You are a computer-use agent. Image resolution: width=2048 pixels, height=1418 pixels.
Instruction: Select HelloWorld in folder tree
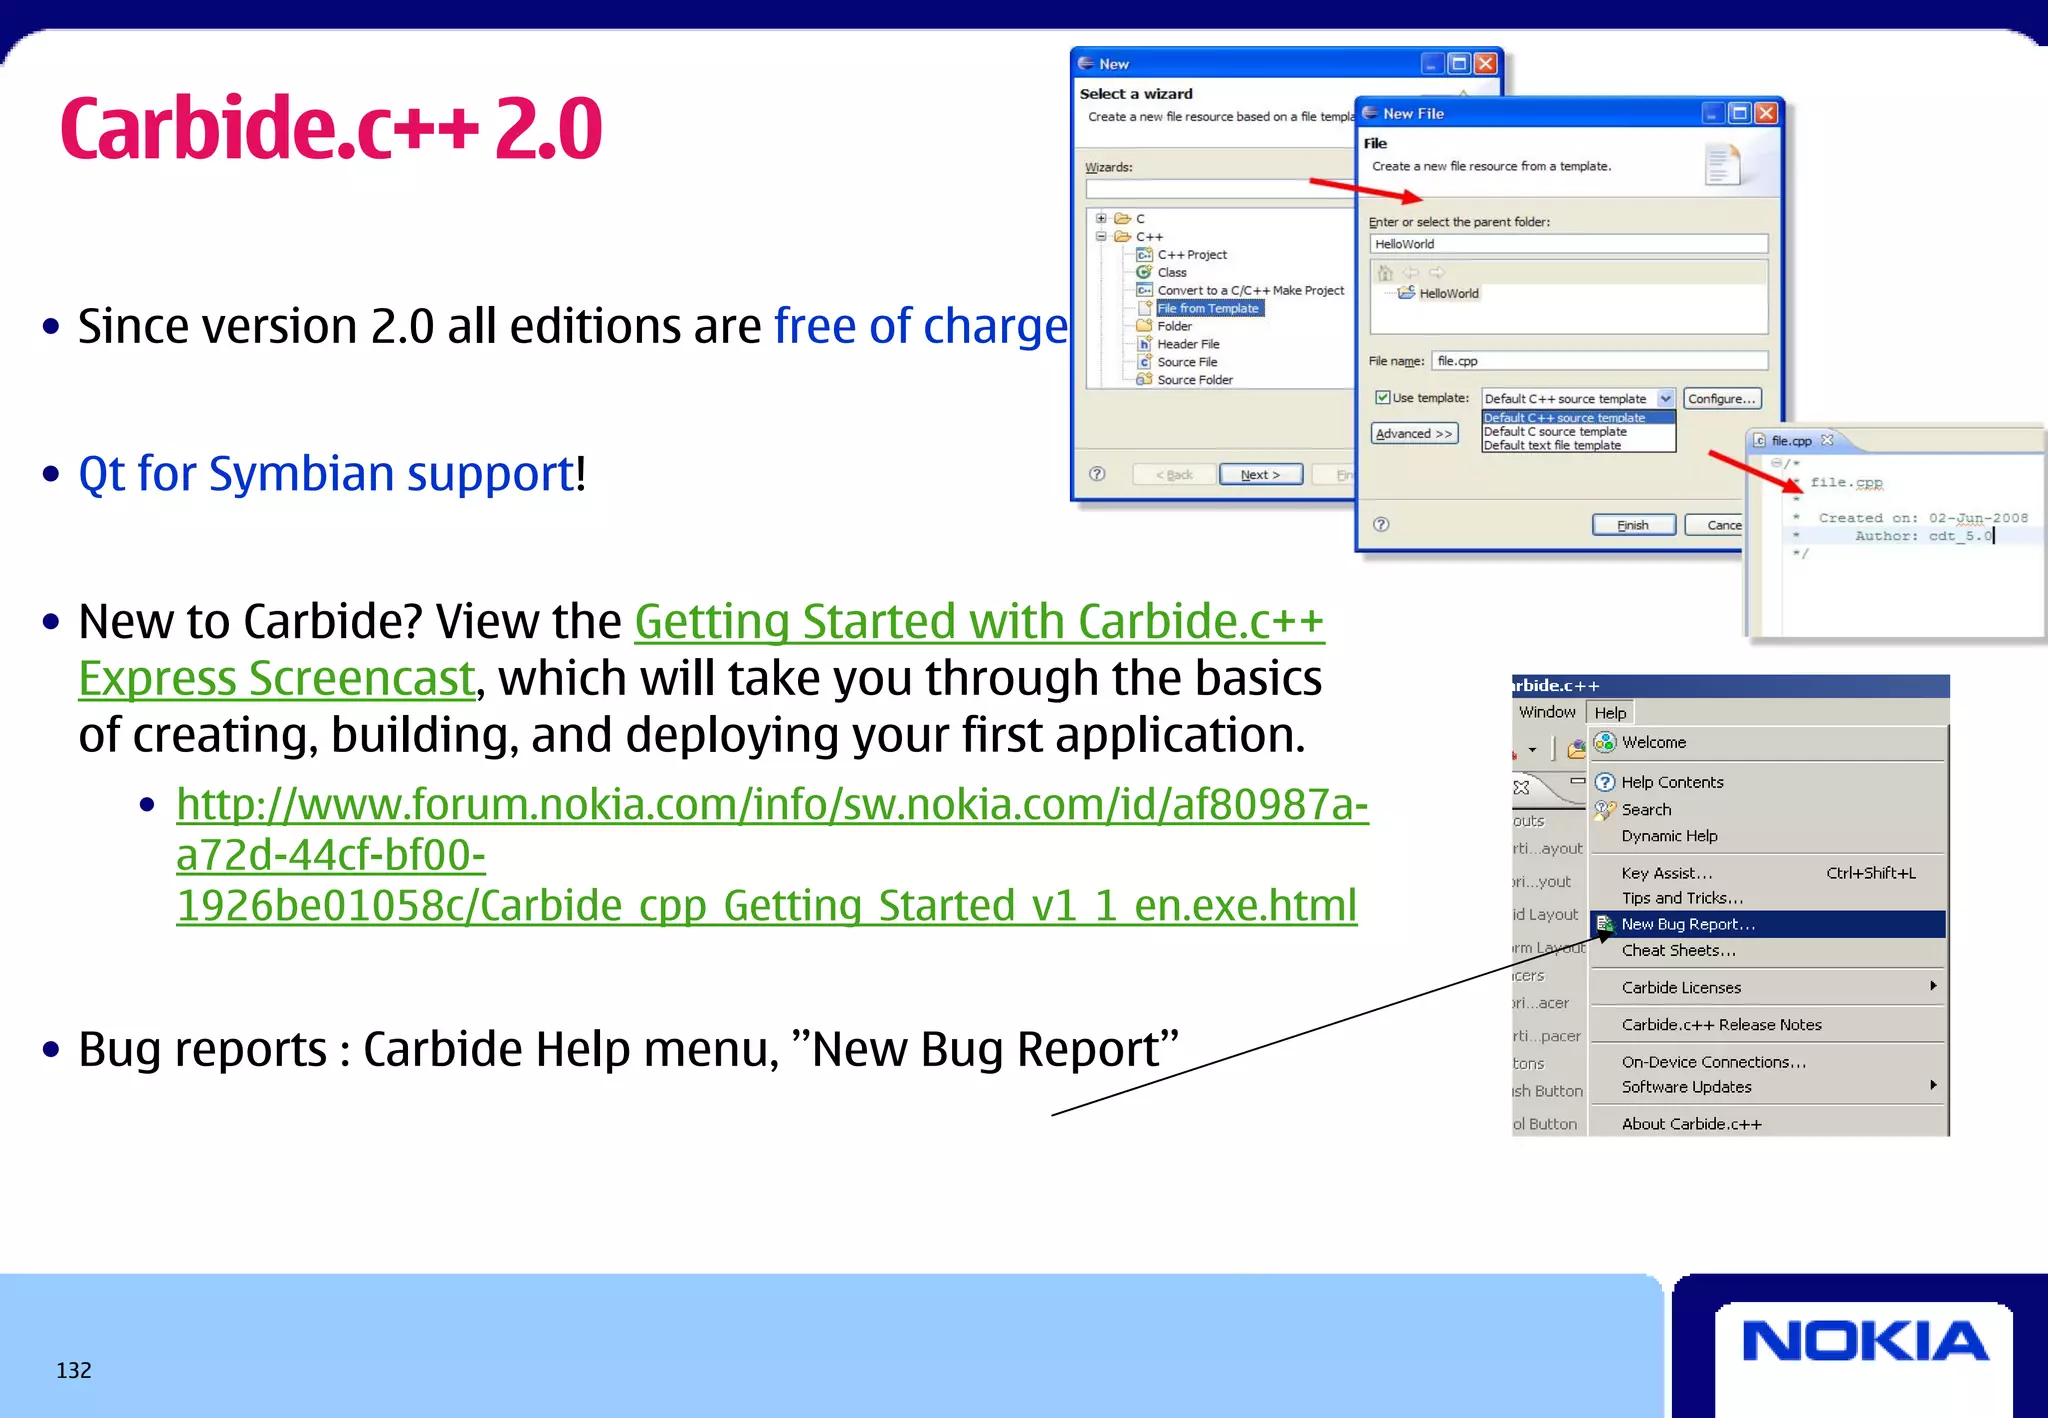tap(1448, 293)
